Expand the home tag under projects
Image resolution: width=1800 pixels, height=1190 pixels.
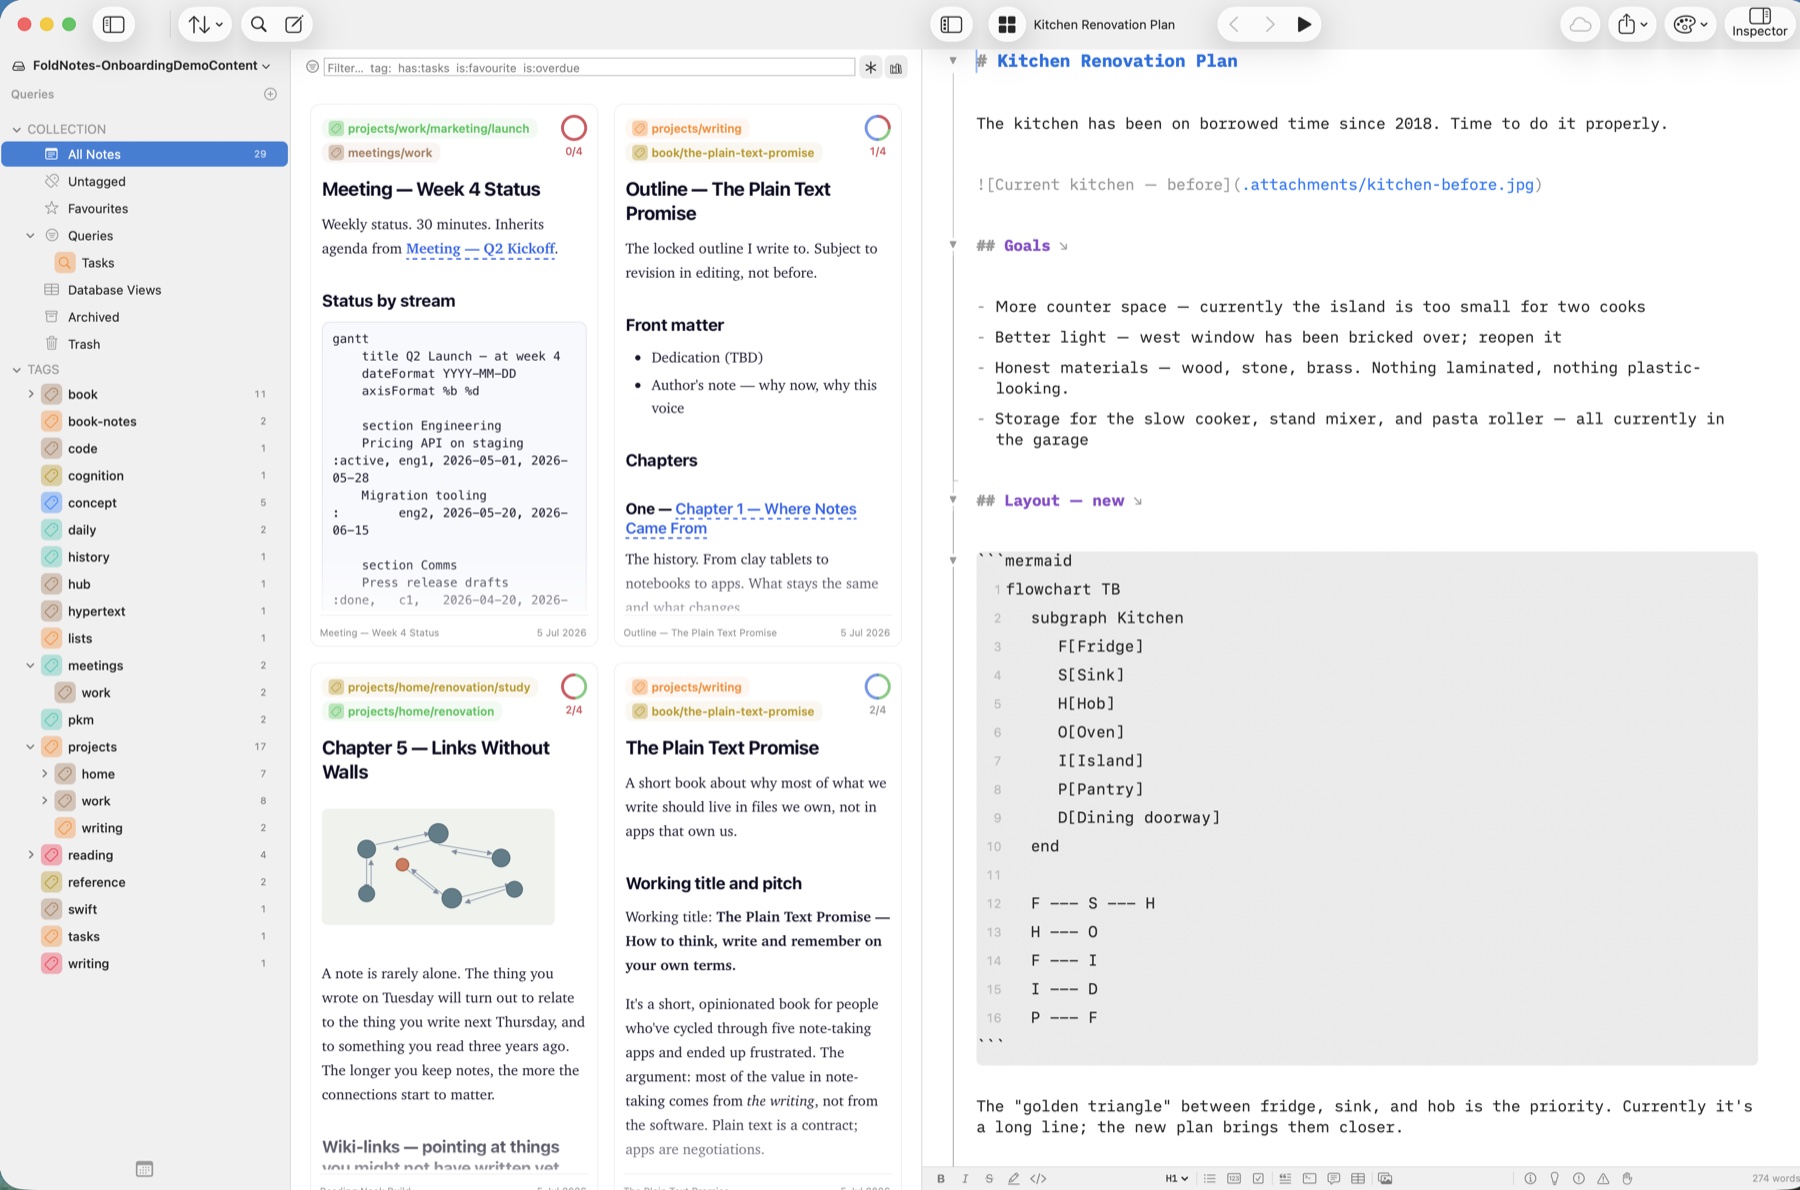[44, 774]
